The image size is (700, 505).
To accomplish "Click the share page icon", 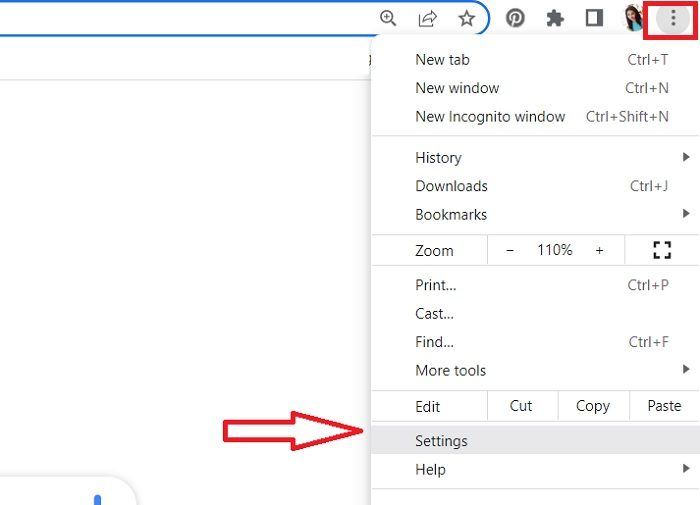I will pos(427,18).
